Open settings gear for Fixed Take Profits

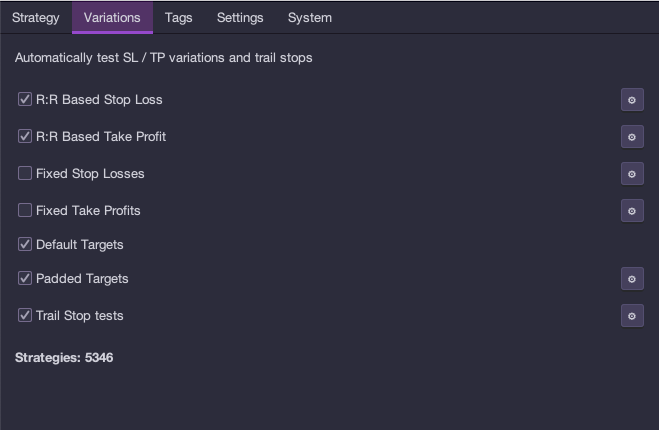point(632,211)
